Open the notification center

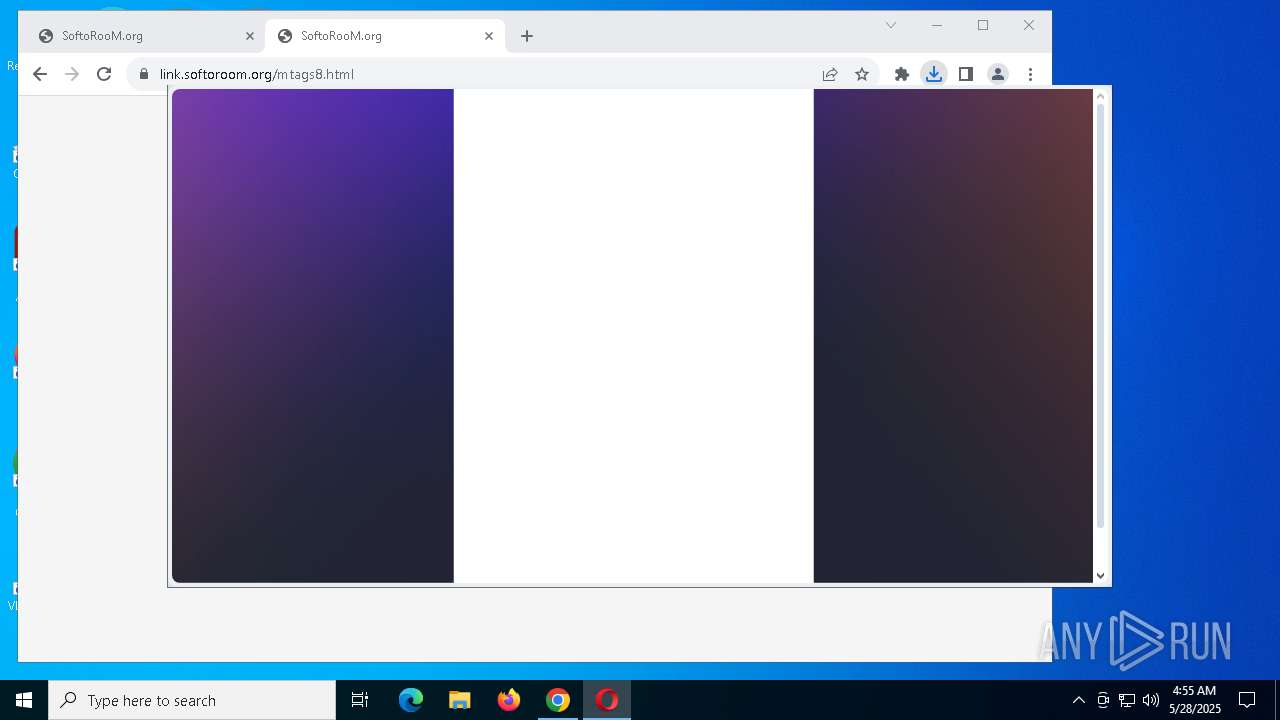[x=1247, y=700]
